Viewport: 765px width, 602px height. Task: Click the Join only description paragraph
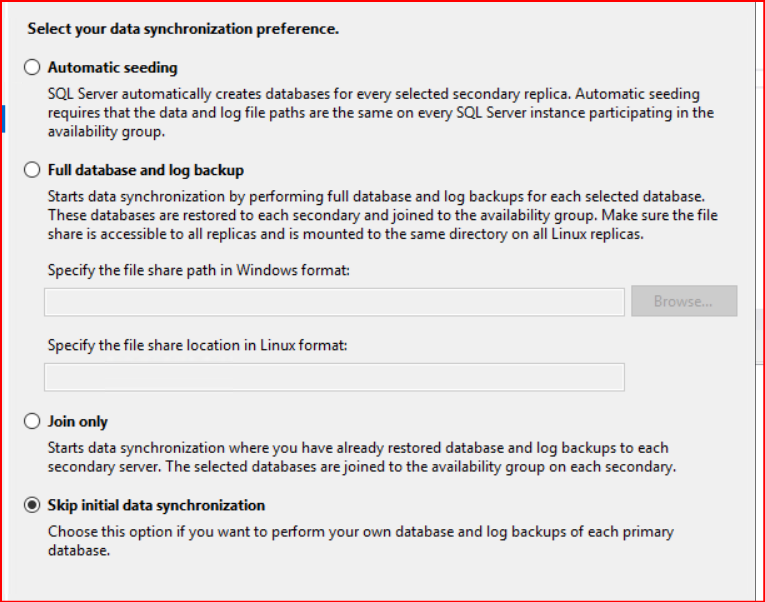(x=360, y=457)
